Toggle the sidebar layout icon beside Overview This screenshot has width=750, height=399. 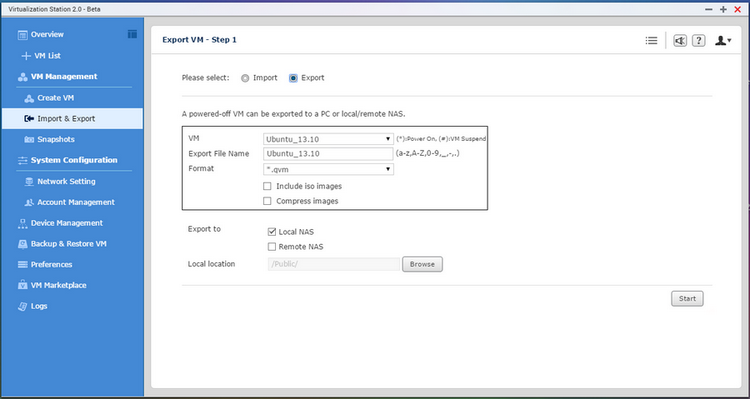point(132,34)
